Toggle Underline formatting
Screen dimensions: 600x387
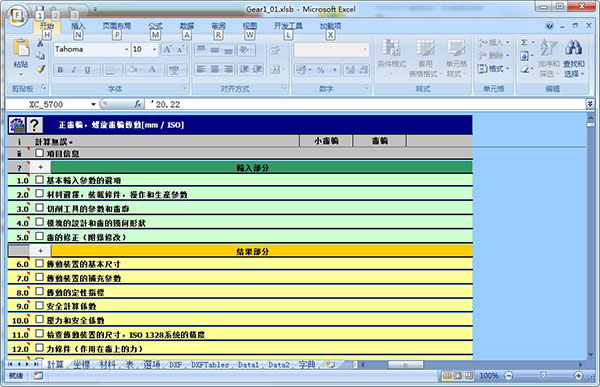pos(87,70)
